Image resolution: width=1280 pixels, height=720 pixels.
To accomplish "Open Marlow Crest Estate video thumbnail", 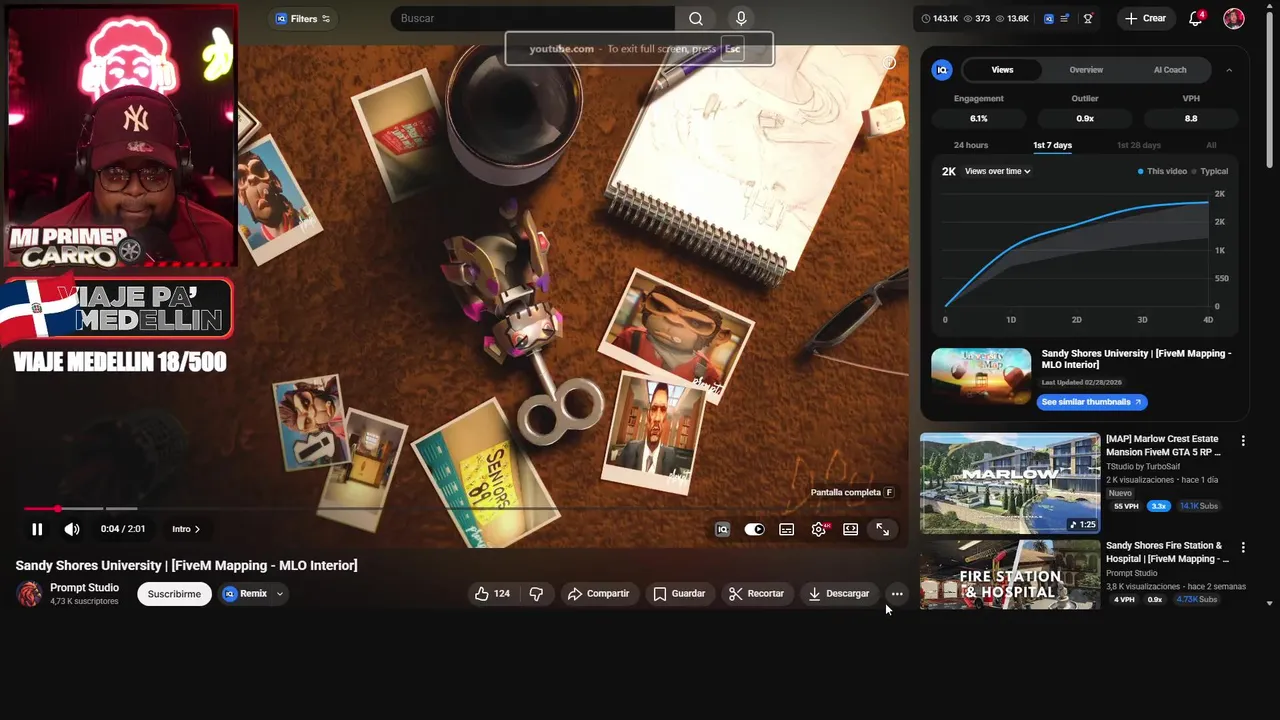I will pos(1010,483).
